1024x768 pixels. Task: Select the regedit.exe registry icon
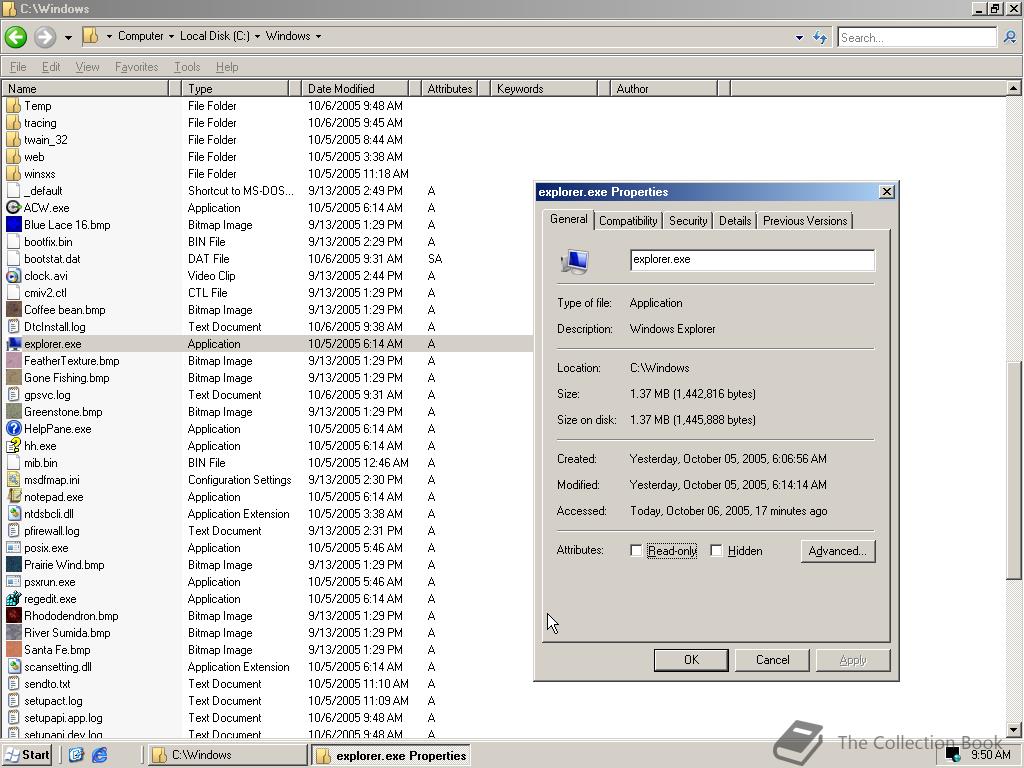tap(14, 598)
